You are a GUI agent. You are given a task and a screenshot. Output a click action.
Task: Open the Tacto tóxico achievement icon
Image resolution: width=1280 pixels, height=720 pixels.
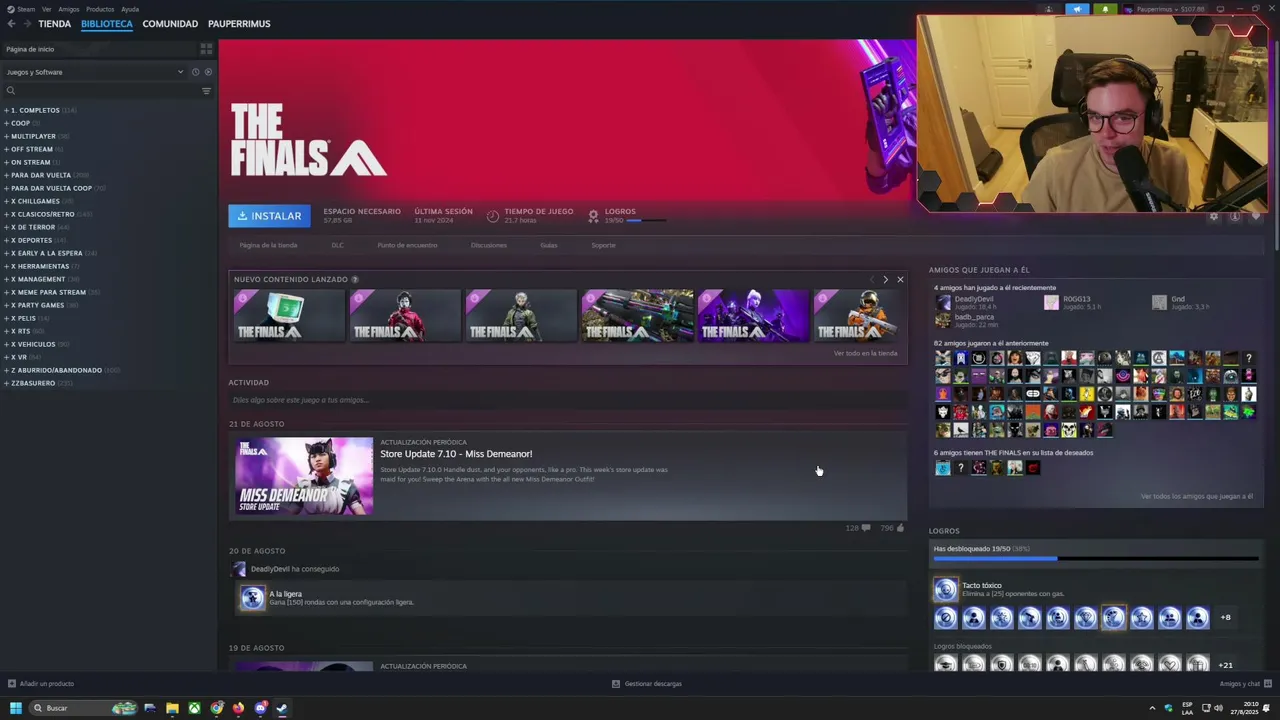tap(946, 590)
